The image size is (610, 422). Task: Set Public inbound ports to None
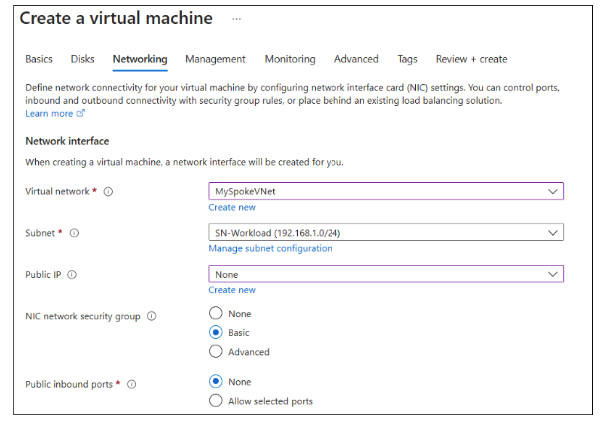[x=215, y=381]
